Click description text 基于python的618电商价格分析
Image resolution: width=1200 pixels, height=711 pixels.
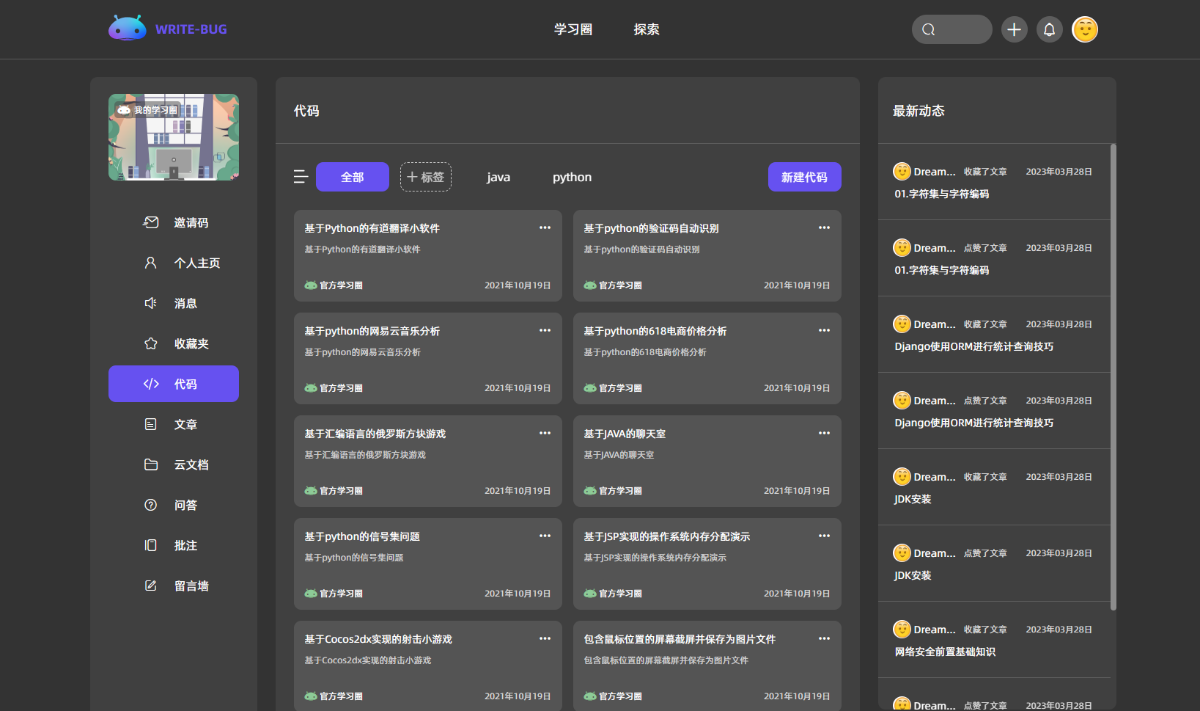(645, 352)
